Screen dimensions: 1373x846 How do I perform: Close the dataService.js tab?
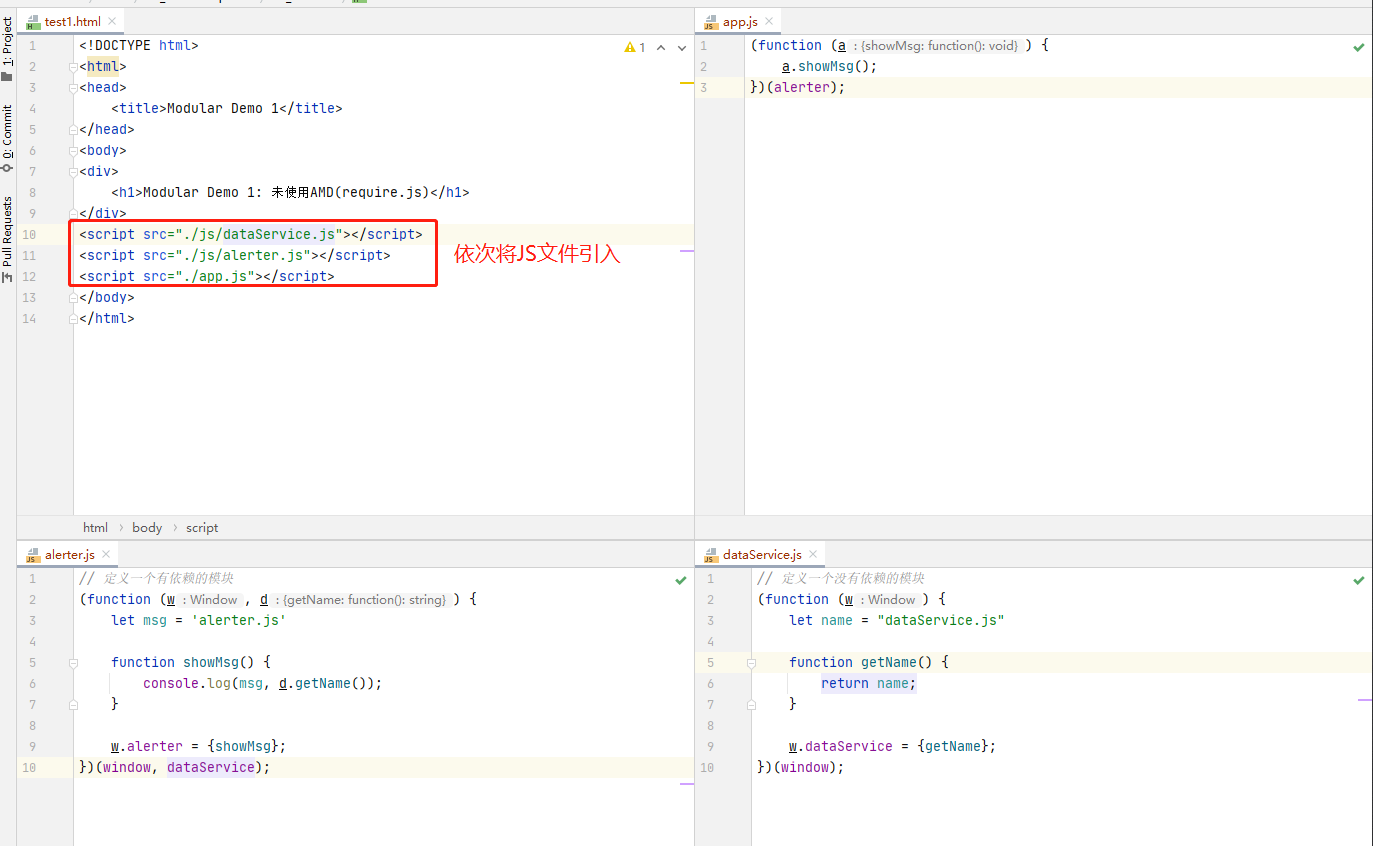point(812,554)
